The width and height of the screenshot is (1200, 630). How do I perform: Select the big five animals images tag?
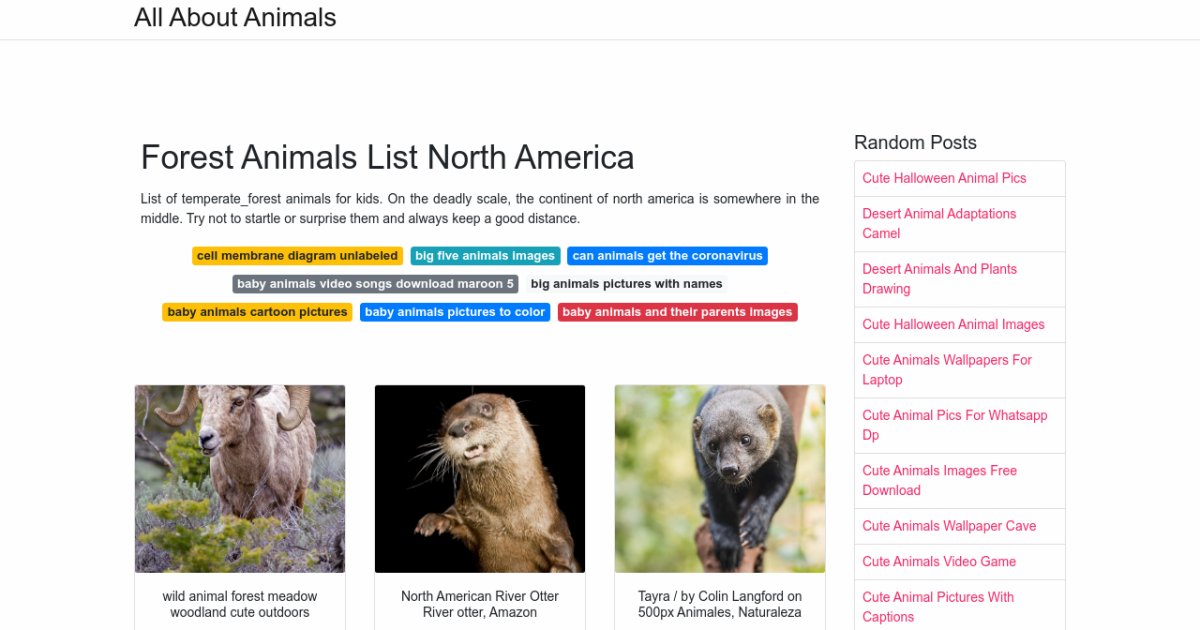pyautogui.click(x=485, y=256)
